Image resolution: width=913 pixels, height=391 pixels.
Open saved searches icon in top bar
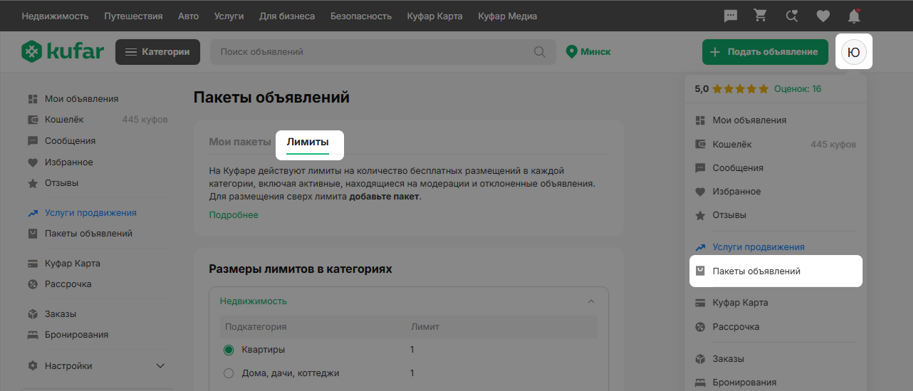coord(791,16)
